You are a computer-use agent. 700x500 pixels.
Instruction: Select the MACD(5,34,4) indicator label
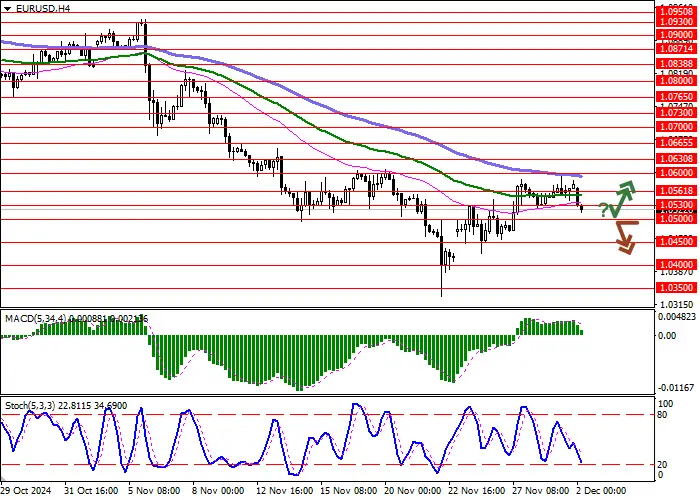tap(36, 319)
